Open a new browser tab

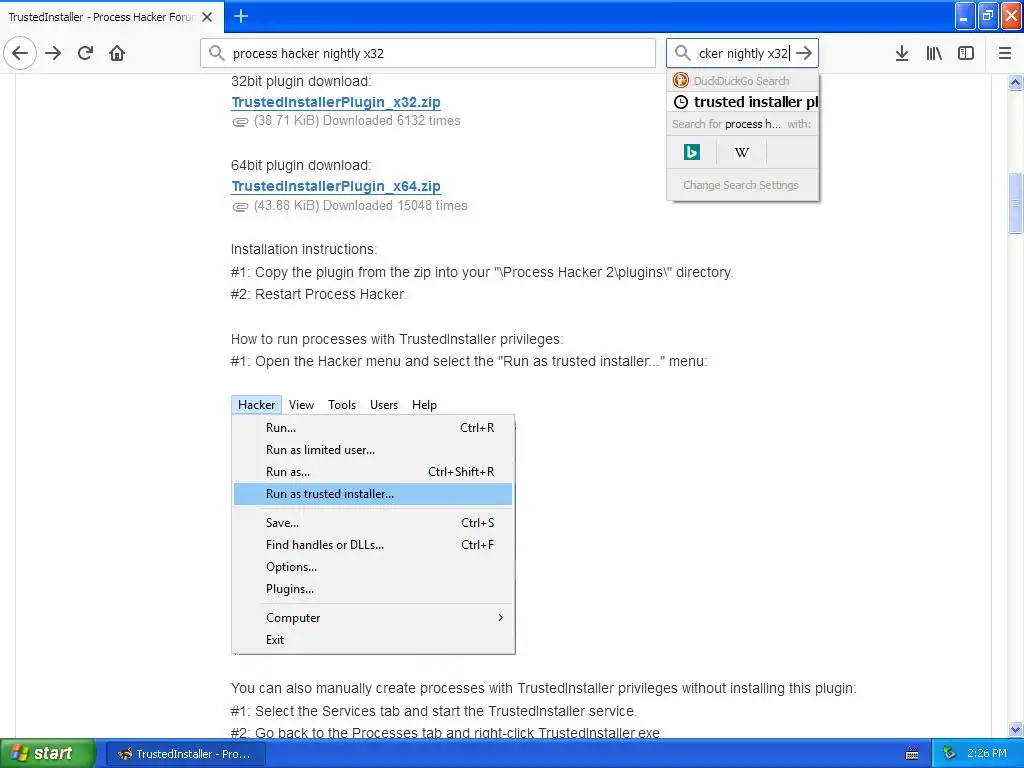[241, 16]
